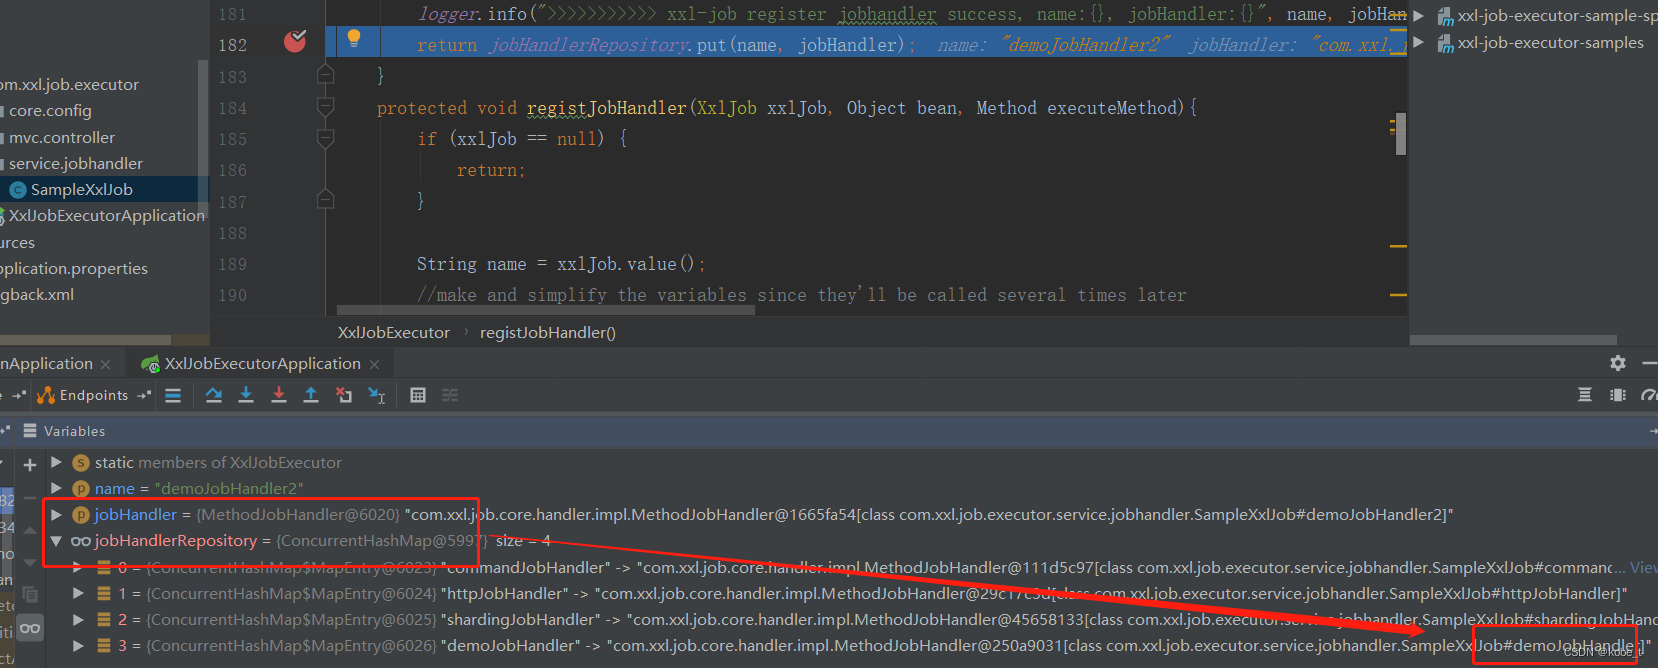Image resolution: width=1658 pixels, height=668 pixels.
Task: Select XxlJobExecutorApplication in project tree
Action: click(x=107, y=215)
